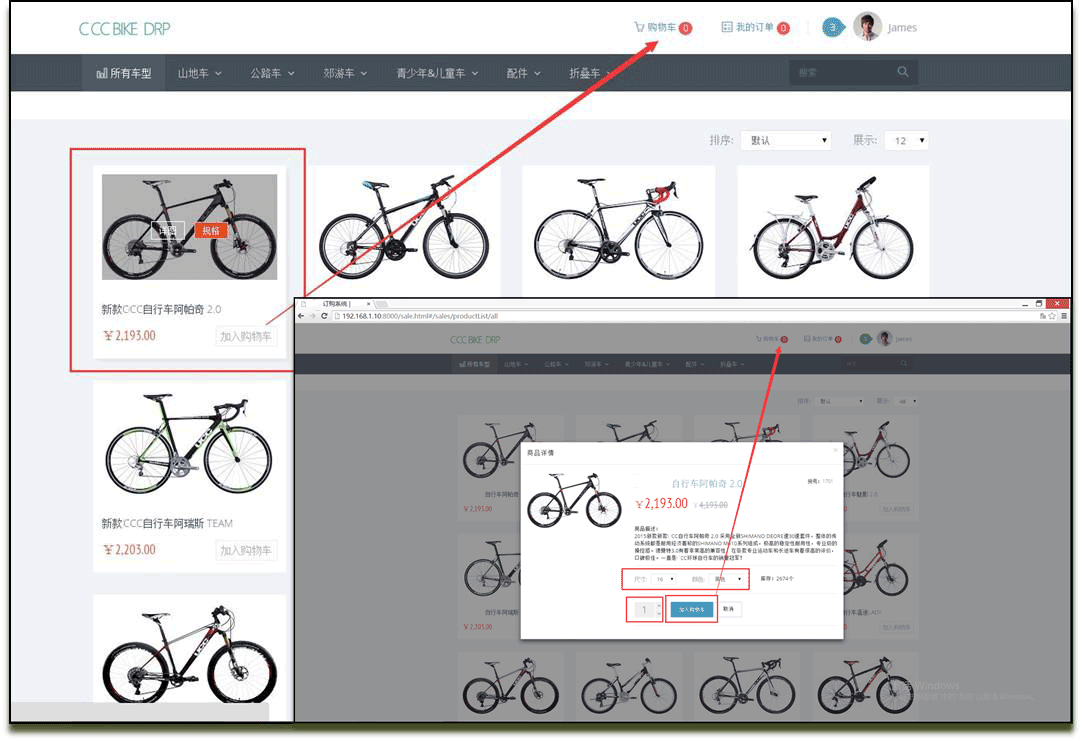Open the 展示 count dropdown showing 12
This screenshot has width=1082, height=741.
click(907, 140)
